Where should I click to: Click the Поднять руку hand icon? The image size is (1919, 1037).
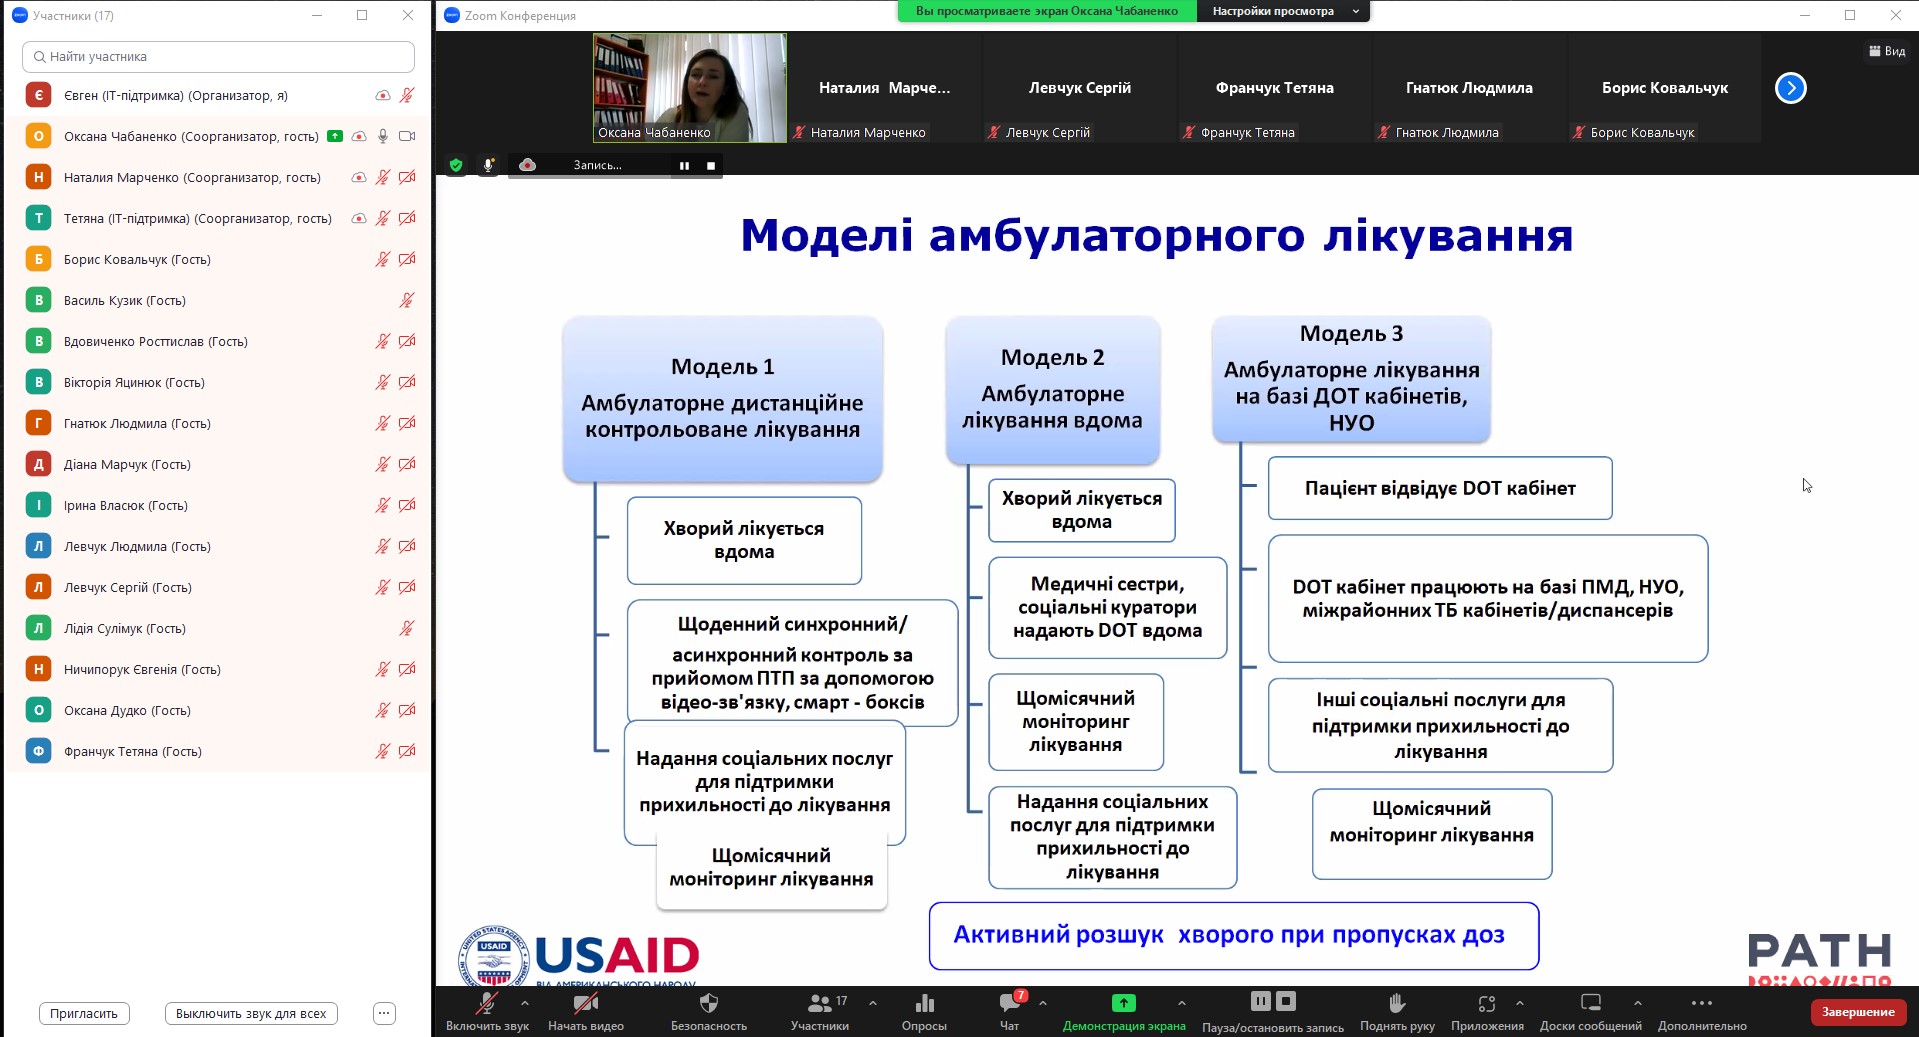pyautogui.click(x=1397, y=1003)
